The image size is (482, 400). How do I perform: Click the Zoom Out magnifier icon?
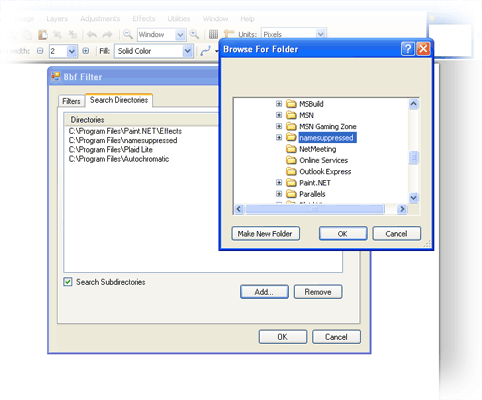pyautogui.click(x=128, y=34)
